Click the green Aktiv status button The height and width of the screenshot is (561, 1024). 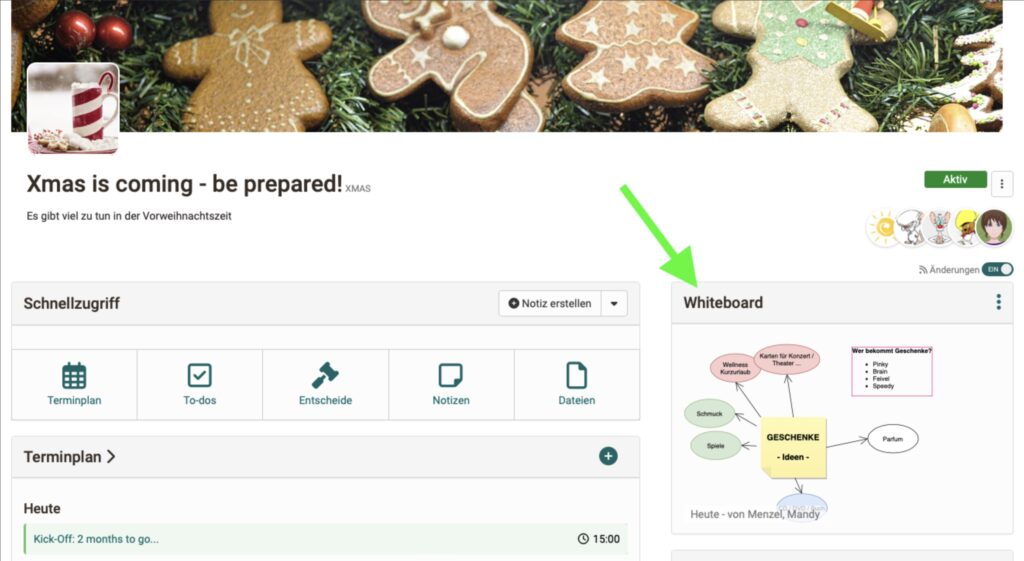pos(955,180)
